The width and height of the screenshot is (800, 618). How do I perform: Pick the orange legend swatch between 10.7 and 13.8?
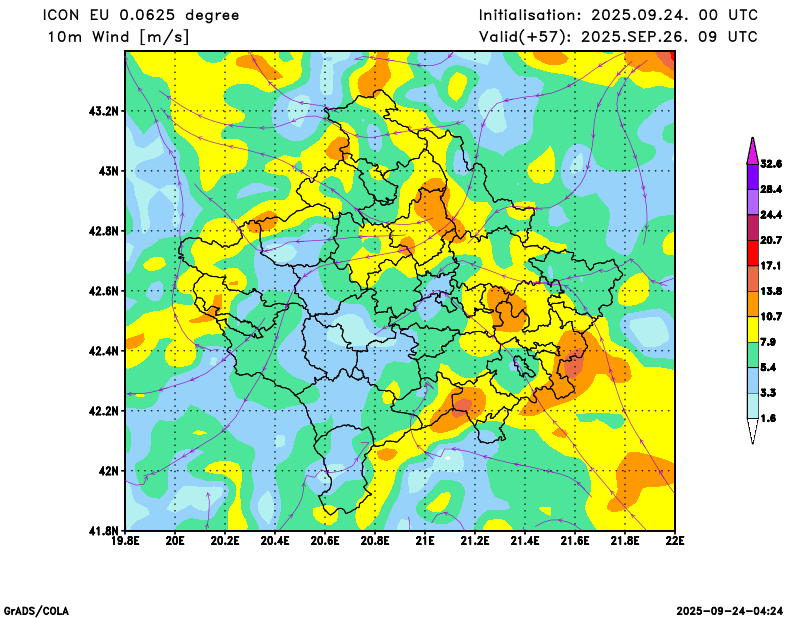pyautogui.click(x=752, y=303)
